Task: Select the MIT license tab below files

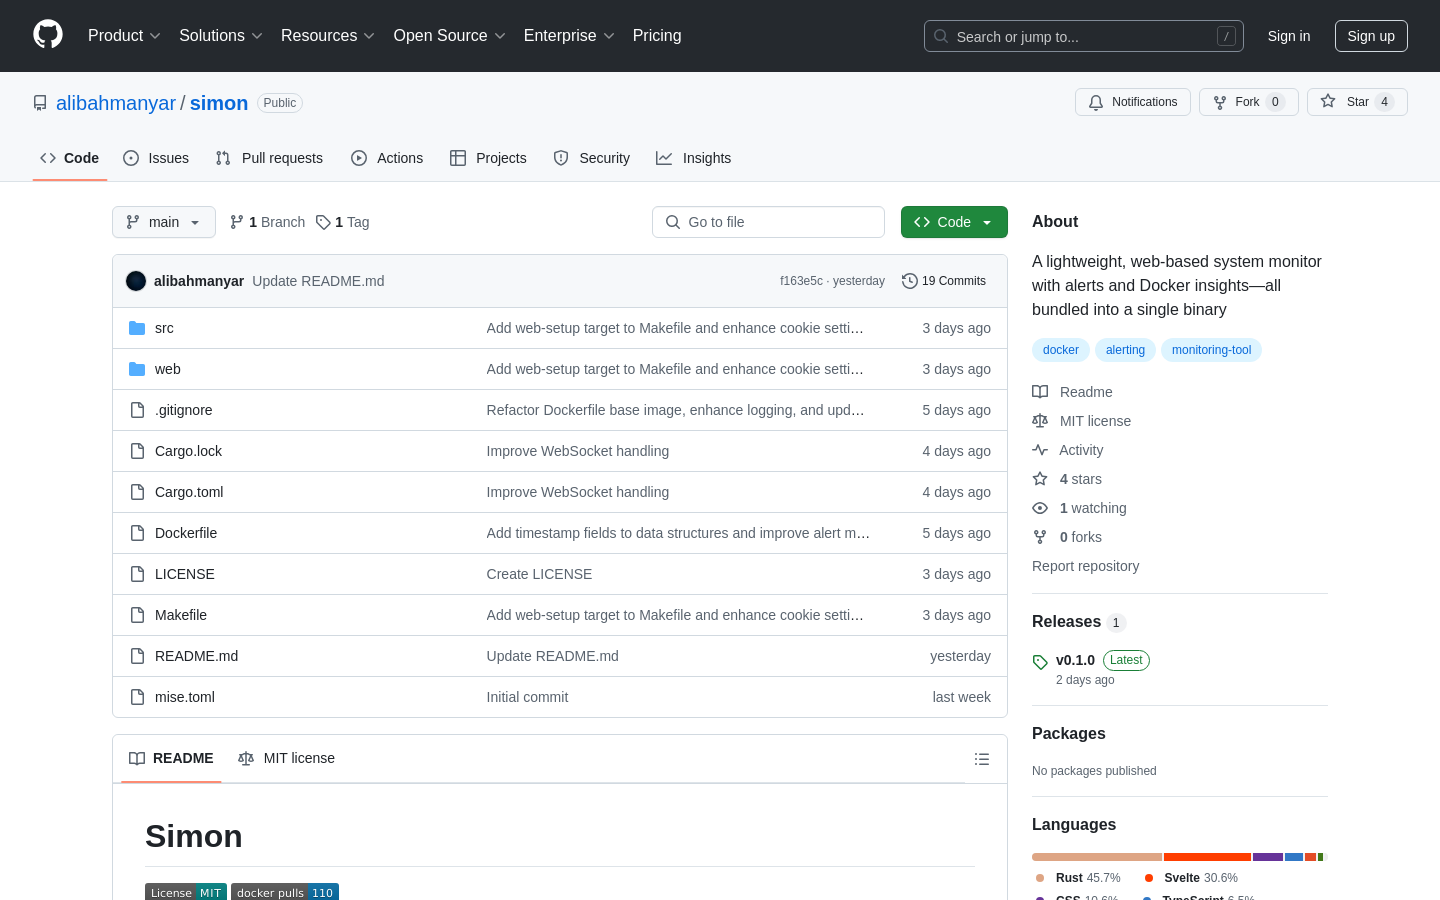Action: [x=287, y=759]
